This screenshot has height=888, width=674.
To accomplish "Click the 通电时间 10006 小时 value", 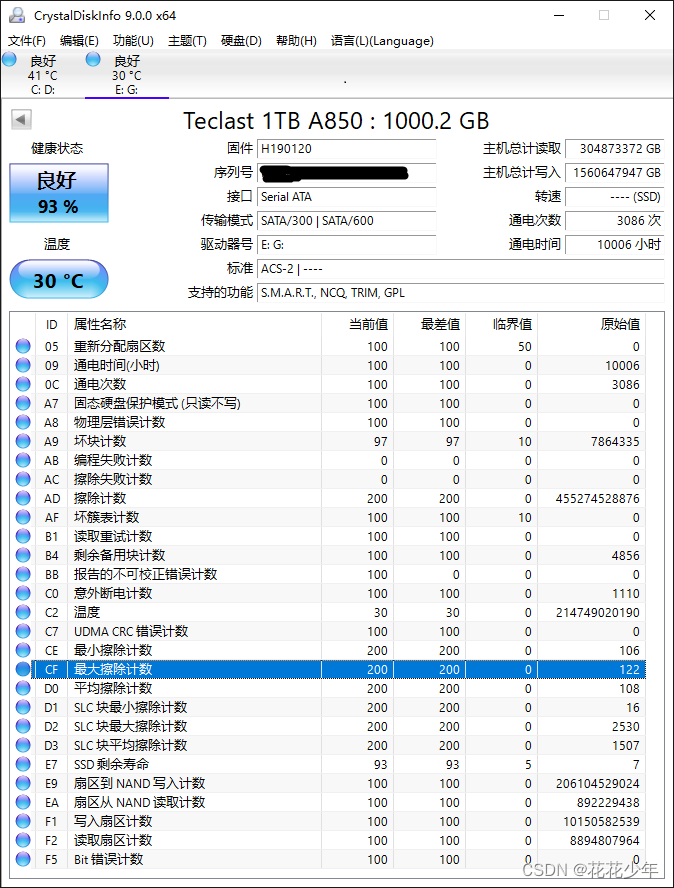I will pyautogui.click(x=615, y=245).
